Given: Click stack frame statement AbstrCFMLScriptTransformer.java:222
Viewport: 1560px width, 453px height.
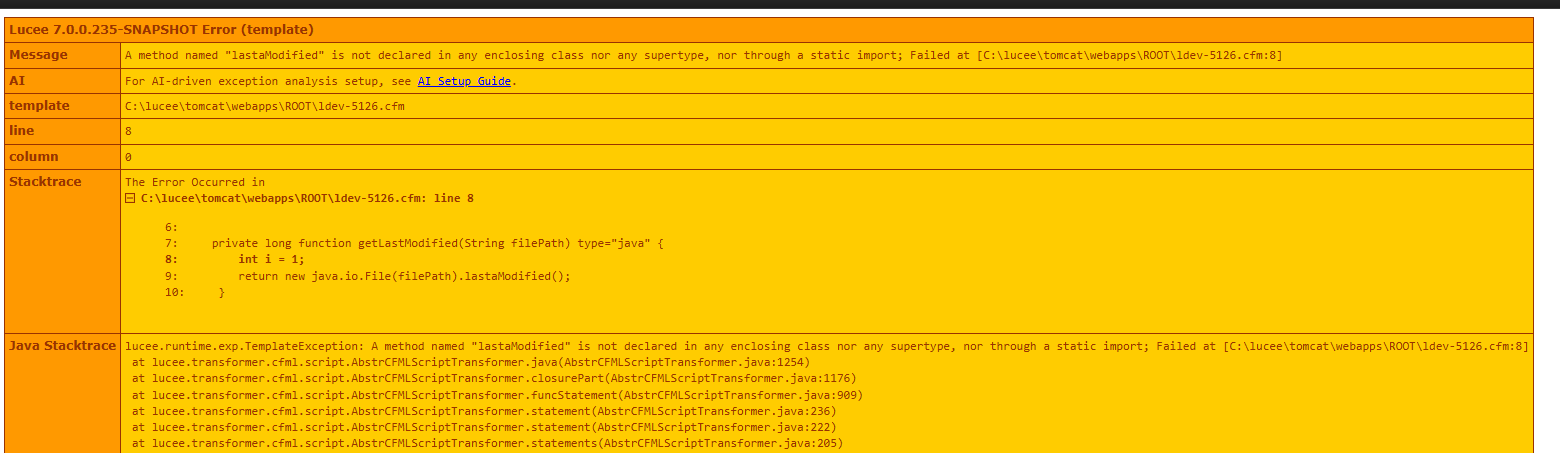Looking at the screenshot, I should click(484, 427).
